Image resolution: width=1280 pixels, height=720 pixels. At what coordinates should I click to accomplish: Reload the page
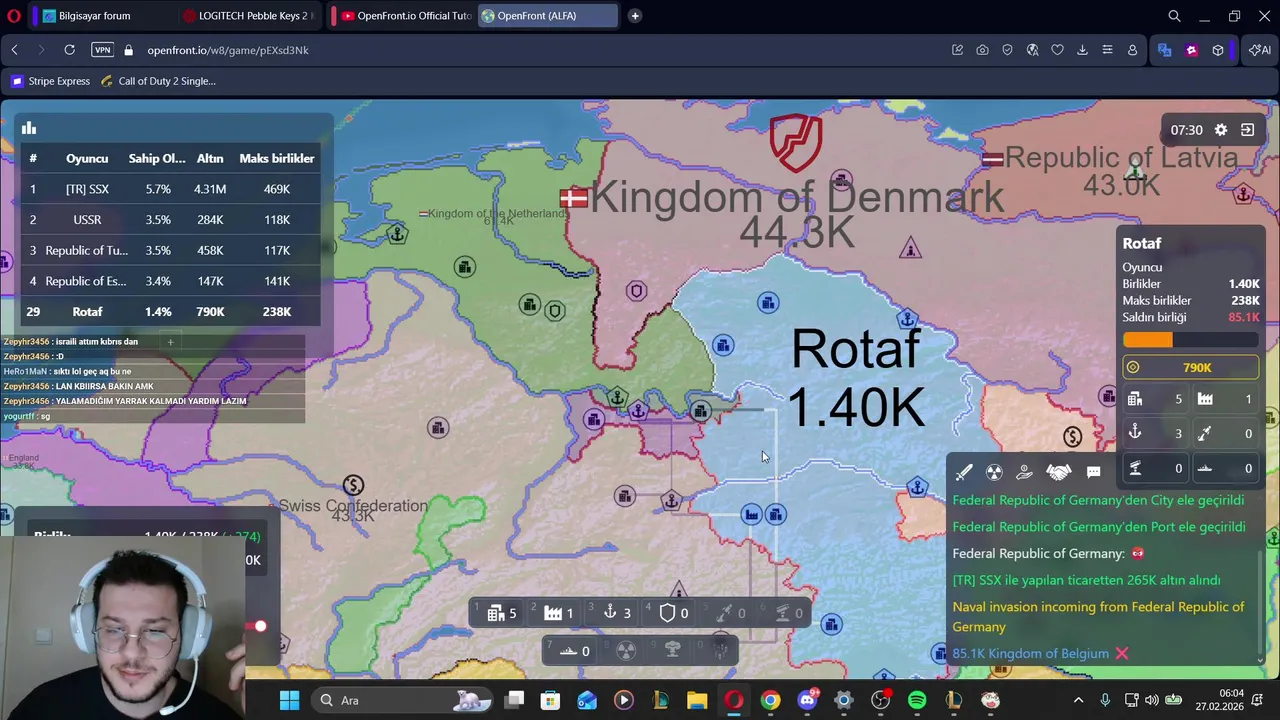[x=69, y=50]
